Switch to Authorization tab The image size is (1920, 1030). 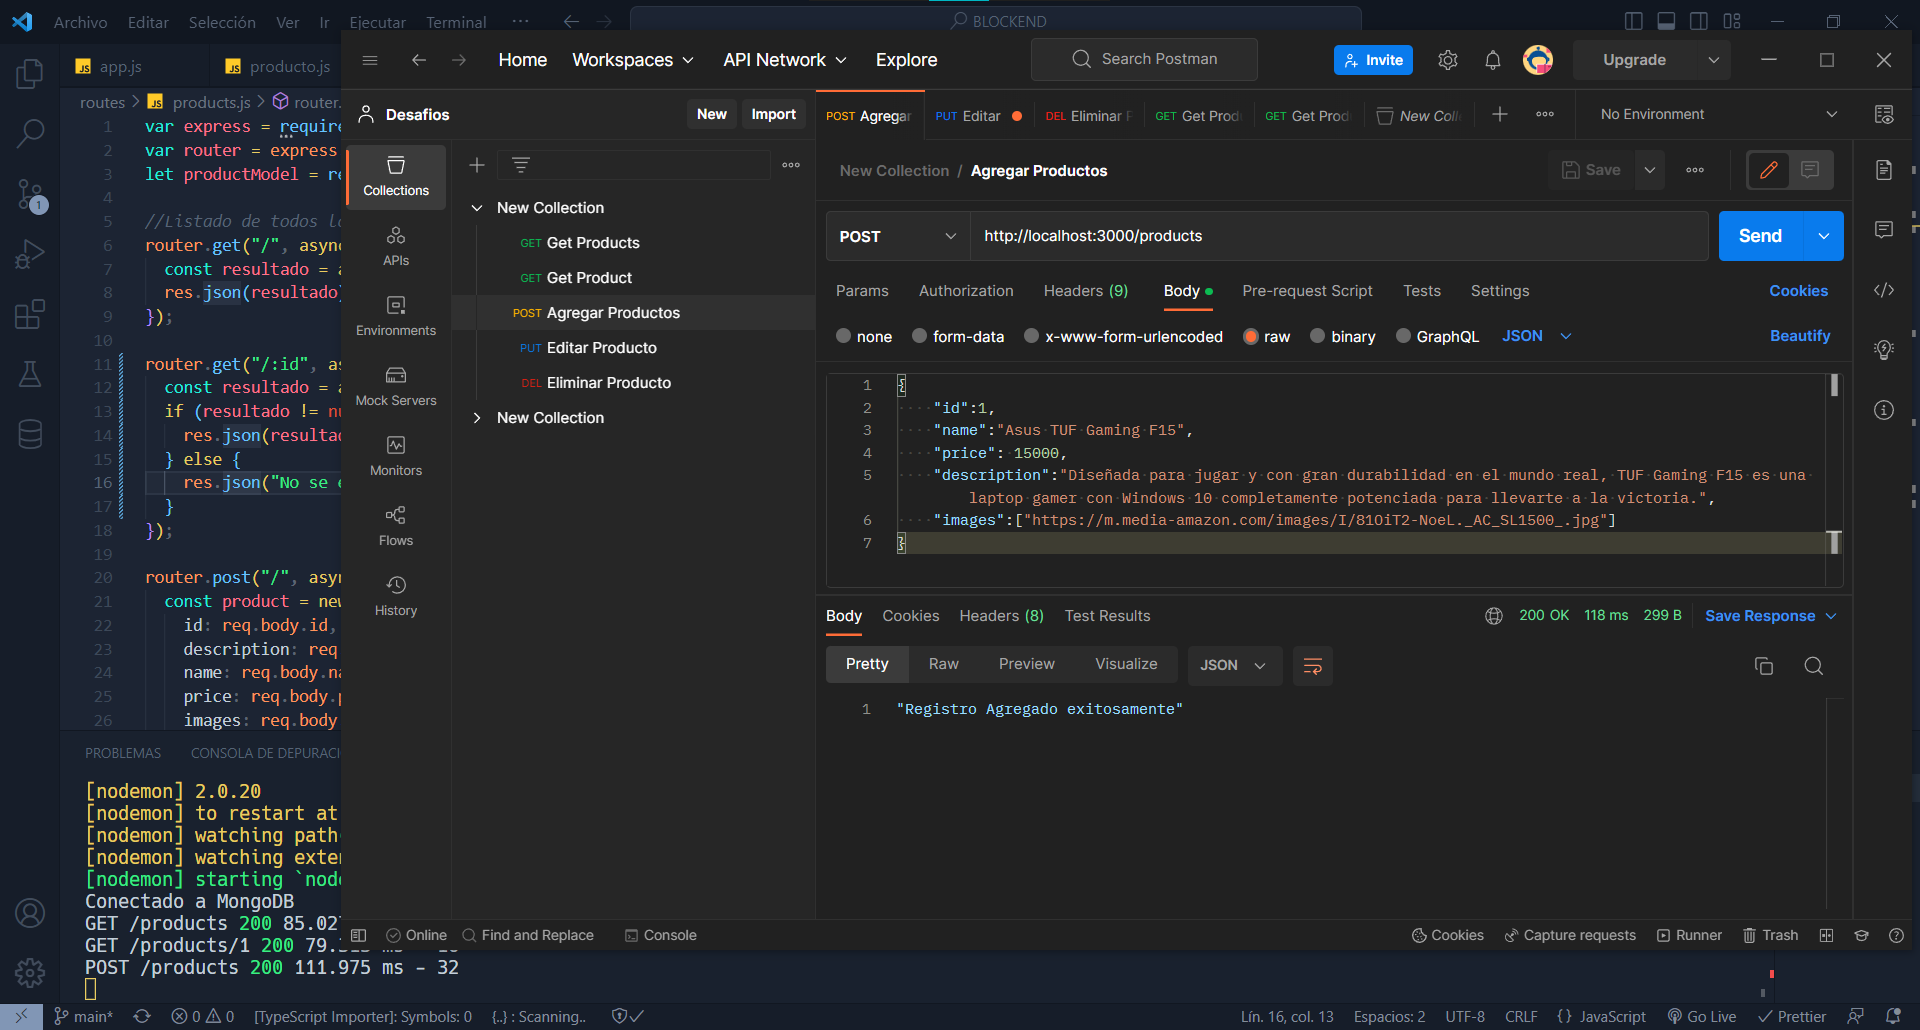coord(966,291)
